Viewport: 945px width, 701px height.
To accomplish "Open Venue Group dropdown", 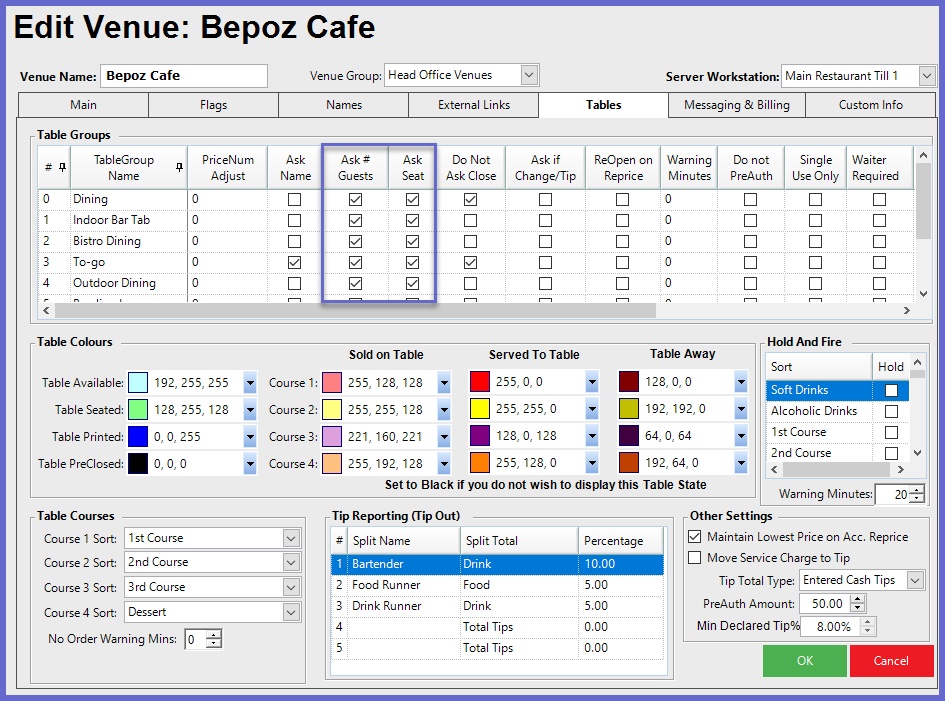I will click(x=529, y=75).
